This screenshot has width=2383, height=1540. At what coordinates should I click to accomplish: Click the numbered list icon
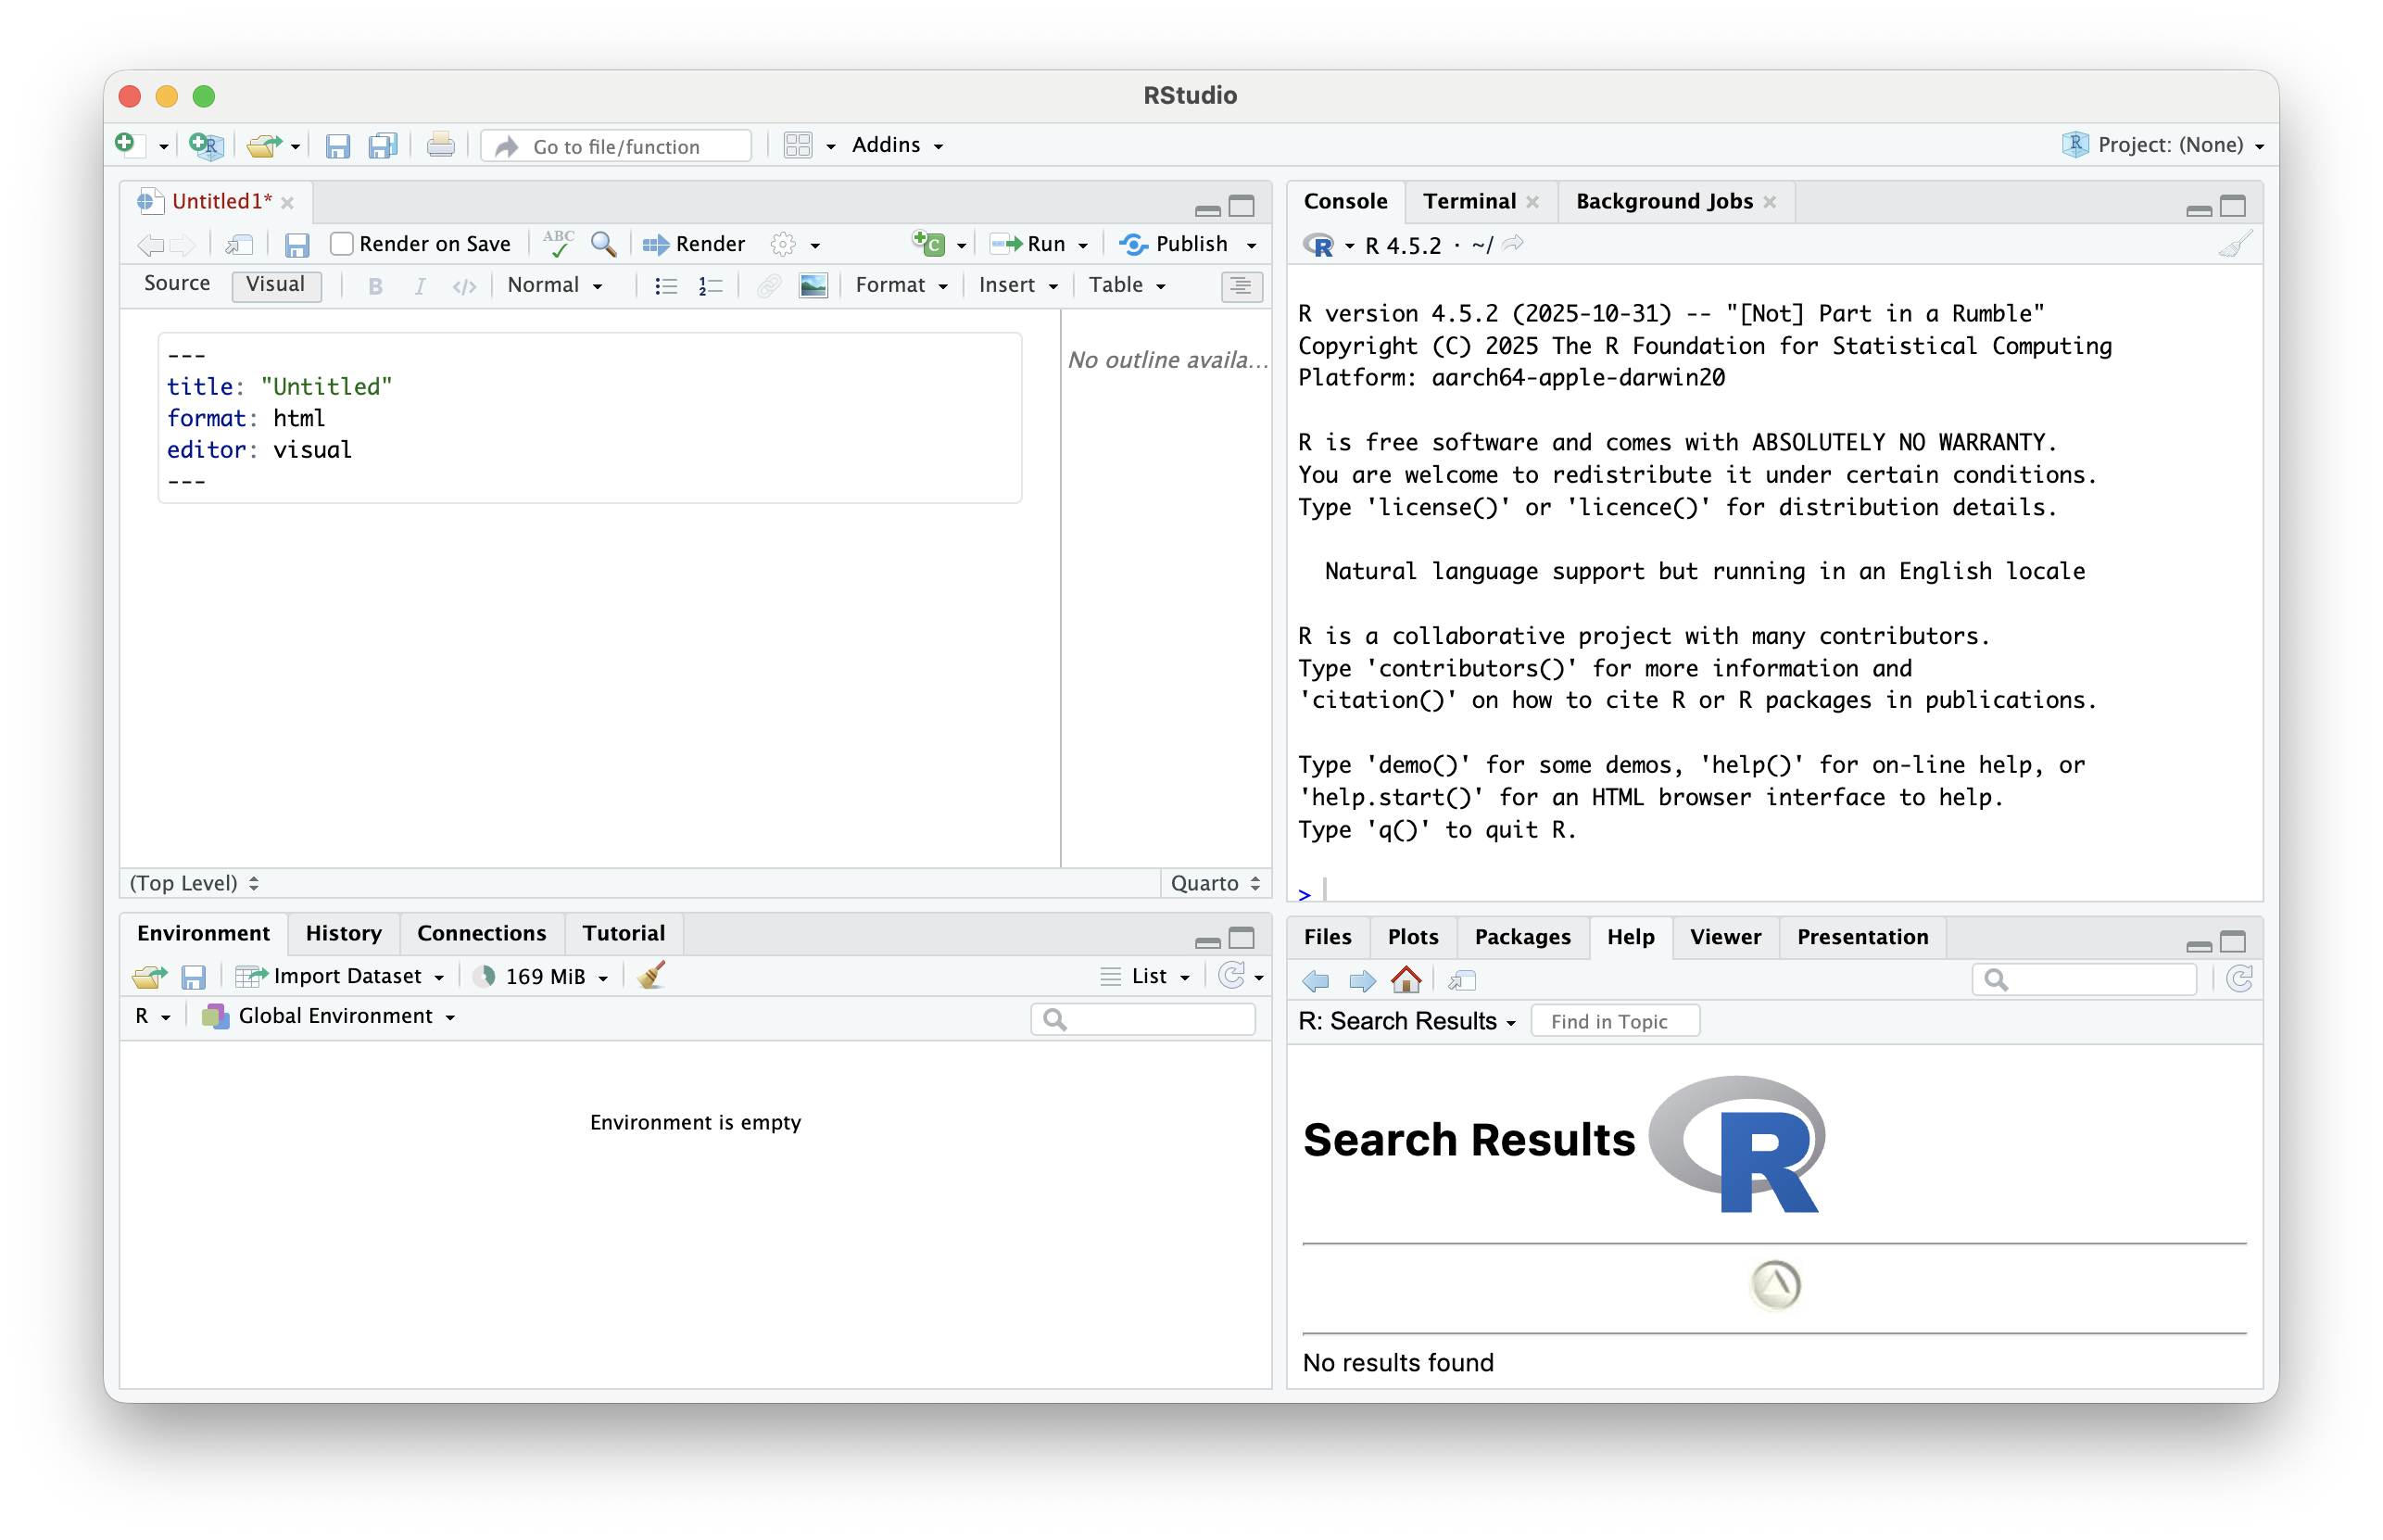tap(710, 286)
